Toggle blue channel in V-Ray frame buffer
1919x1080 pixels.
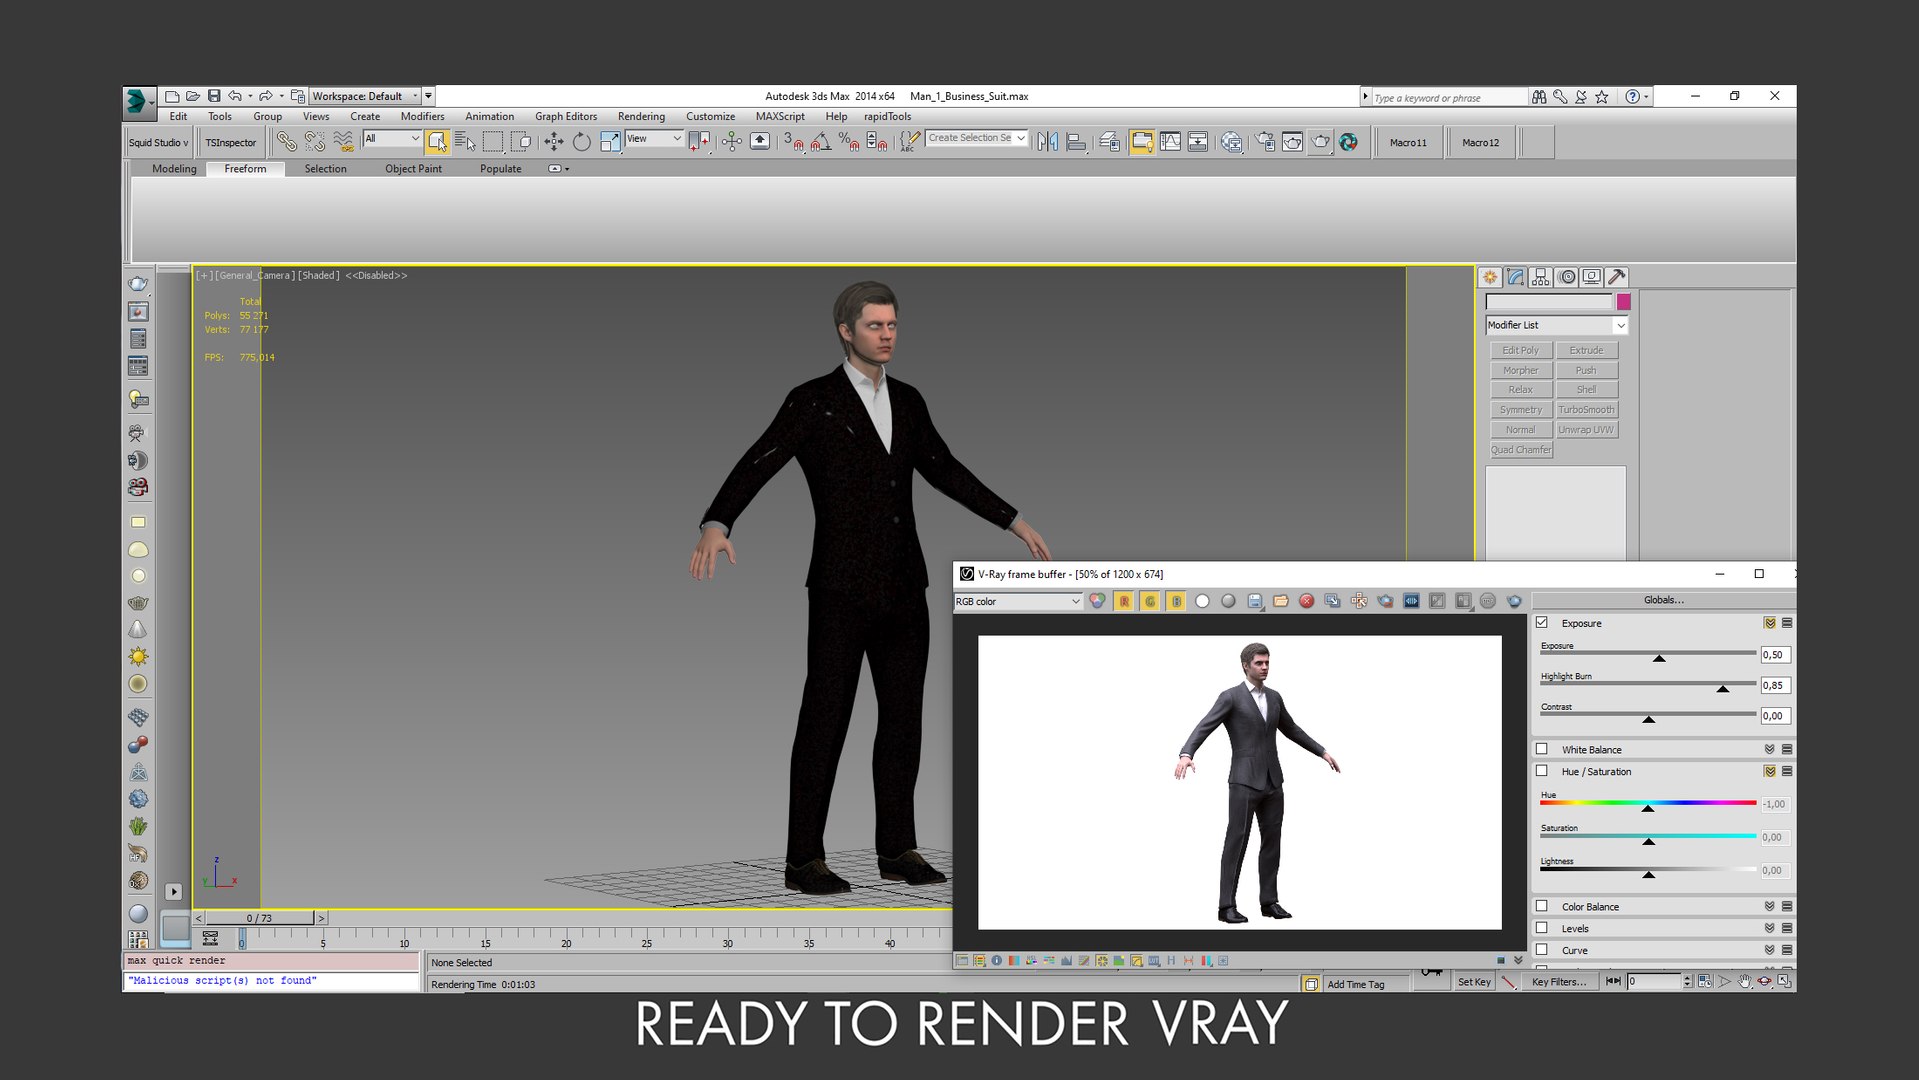[1176, 601]
